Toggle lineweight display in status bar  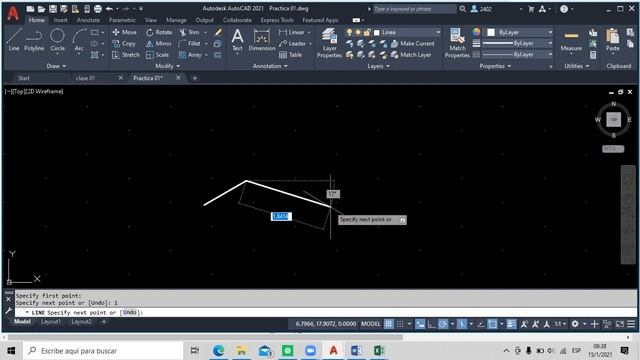click(x=511, y=324)
